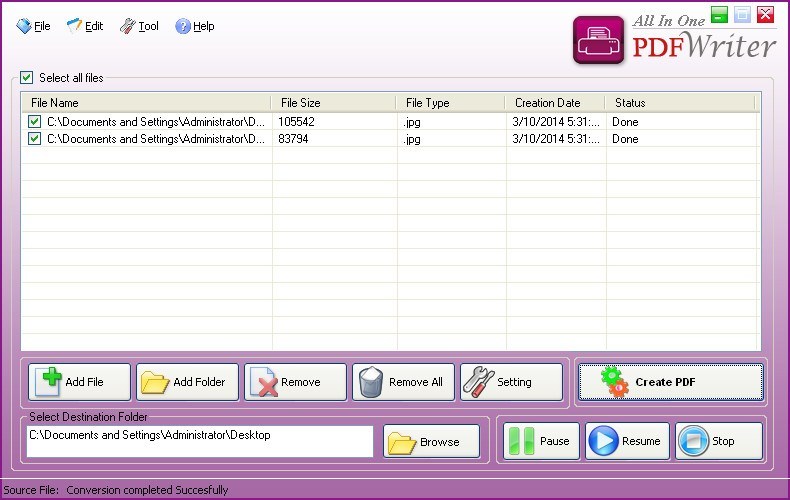The height and width of the screenshot is (500, 790).
Task: Click the Add File button with green plus icon
Action: 80,382
